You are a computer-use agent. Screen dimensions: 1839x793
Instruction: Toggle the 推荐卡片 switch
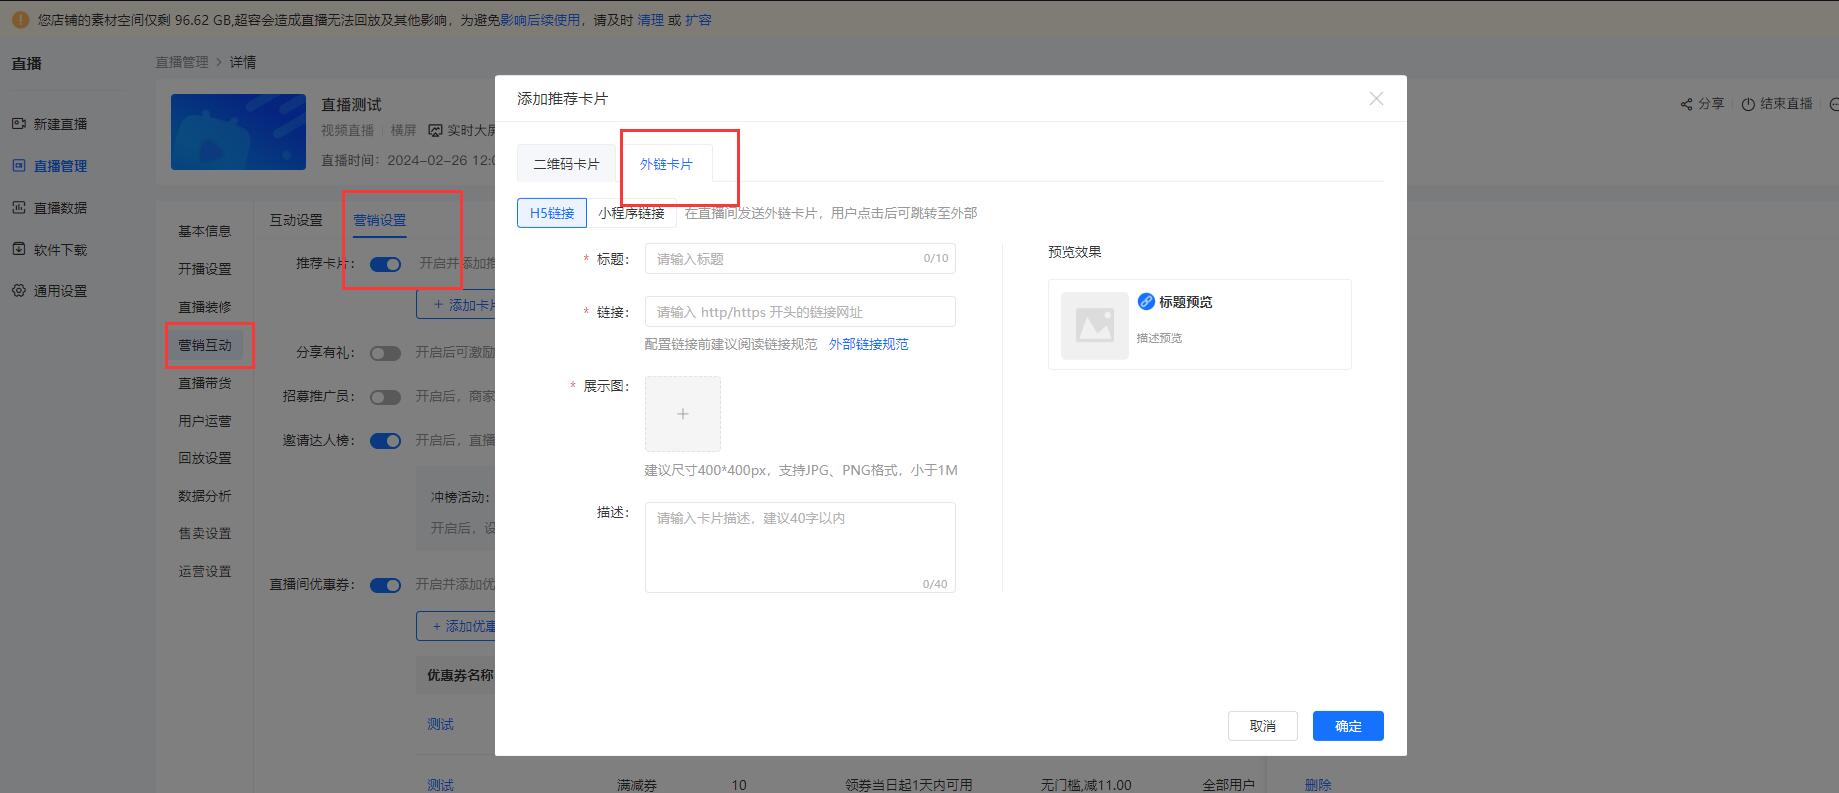click(385, 264)
